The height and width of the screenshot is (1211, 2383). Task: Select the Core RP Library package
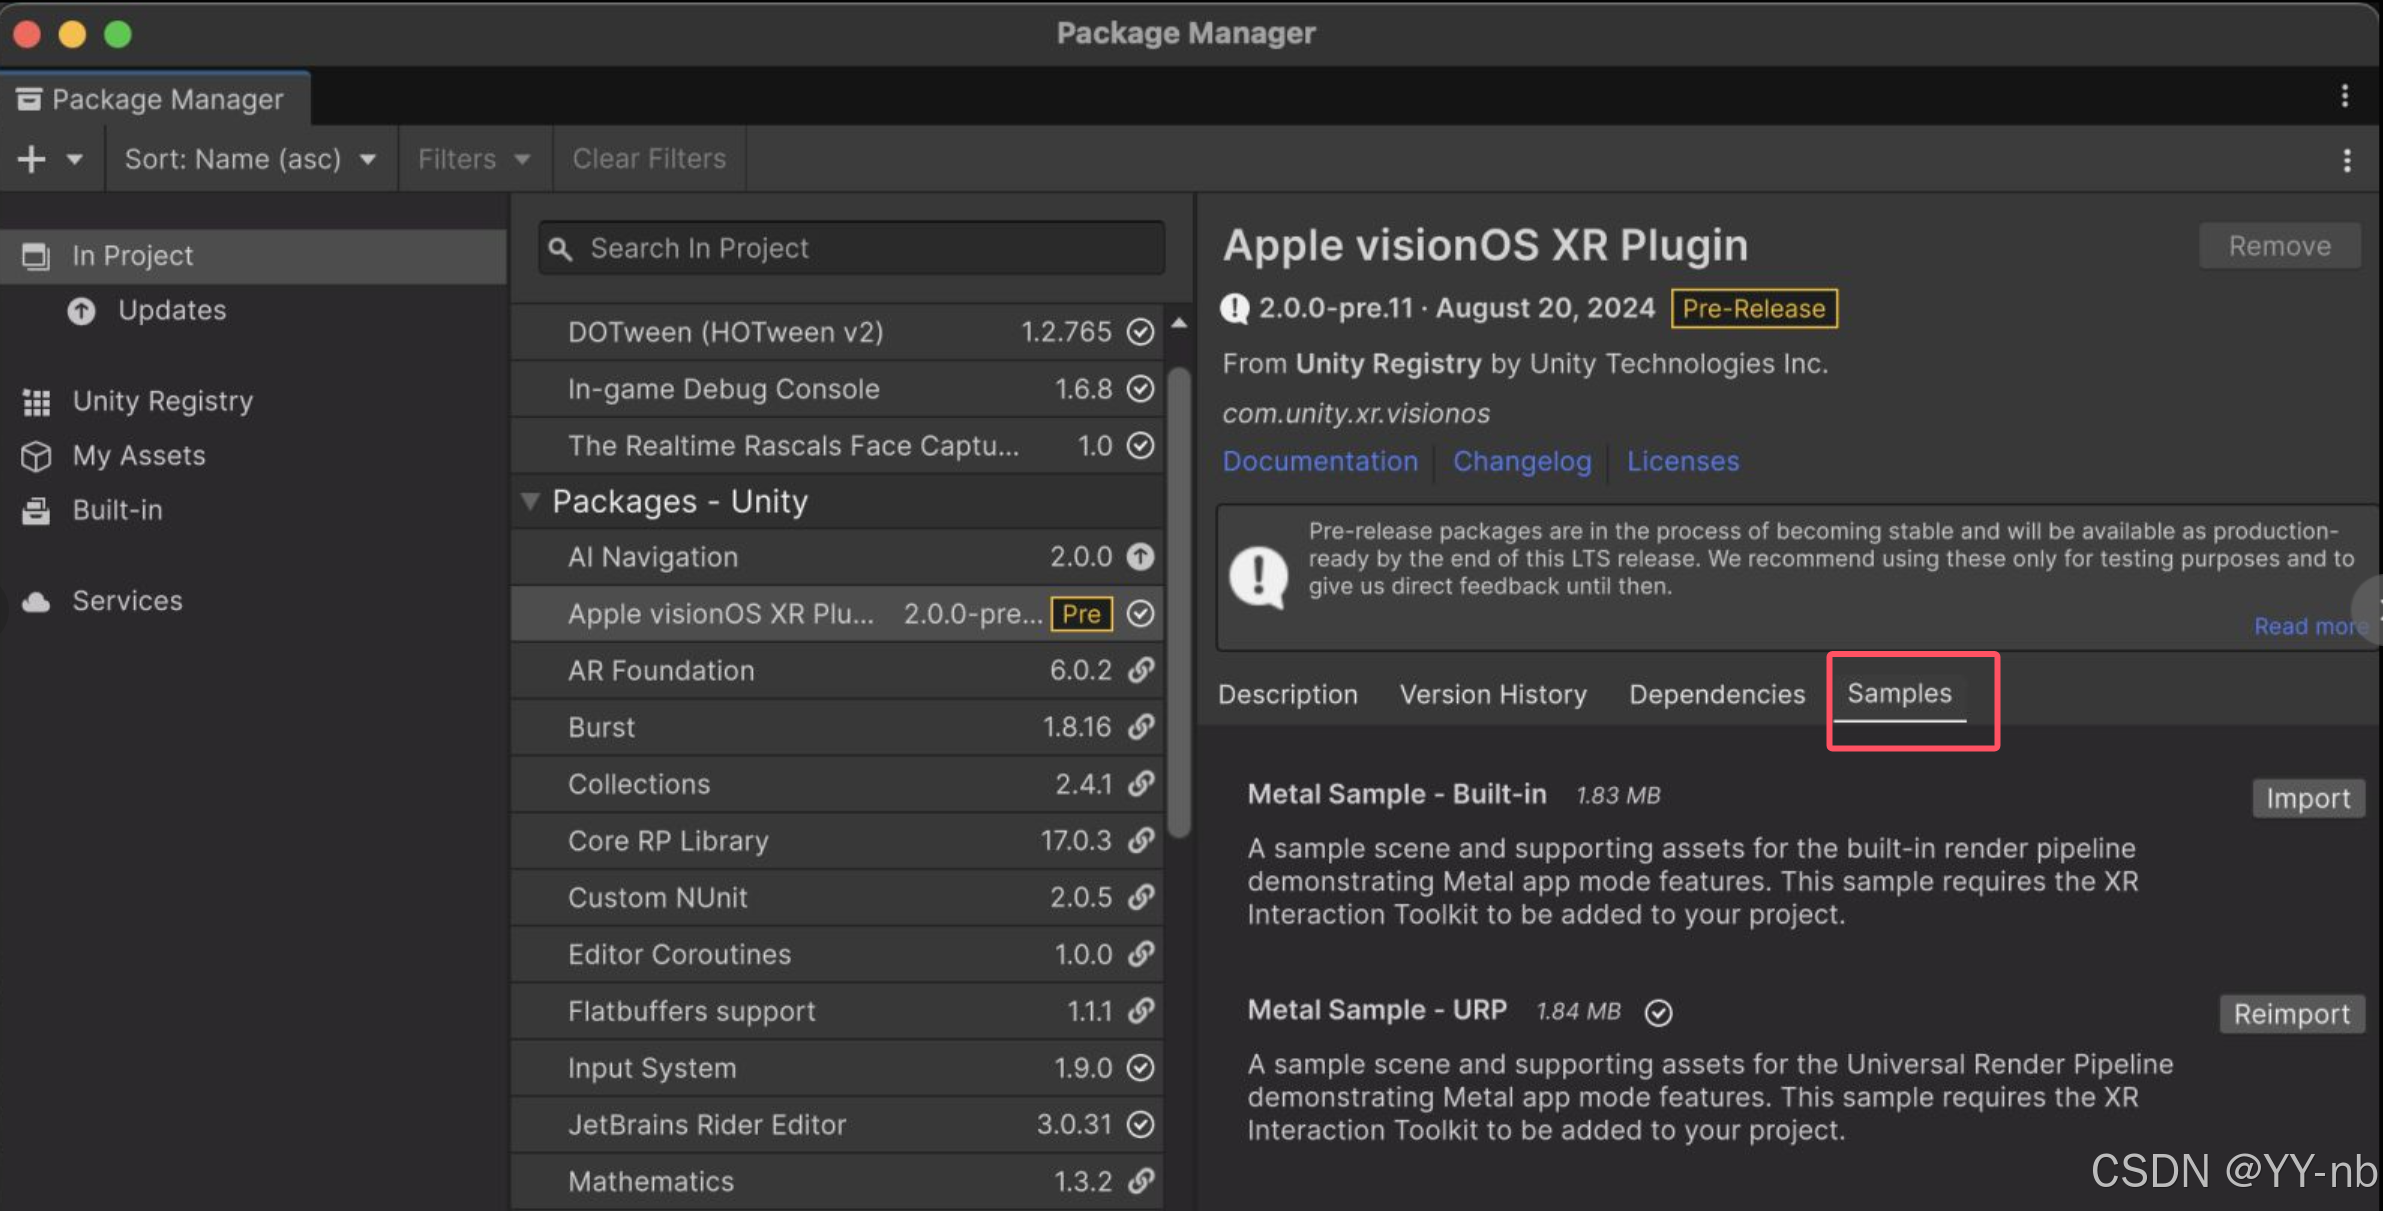click(x=838, y=841)
